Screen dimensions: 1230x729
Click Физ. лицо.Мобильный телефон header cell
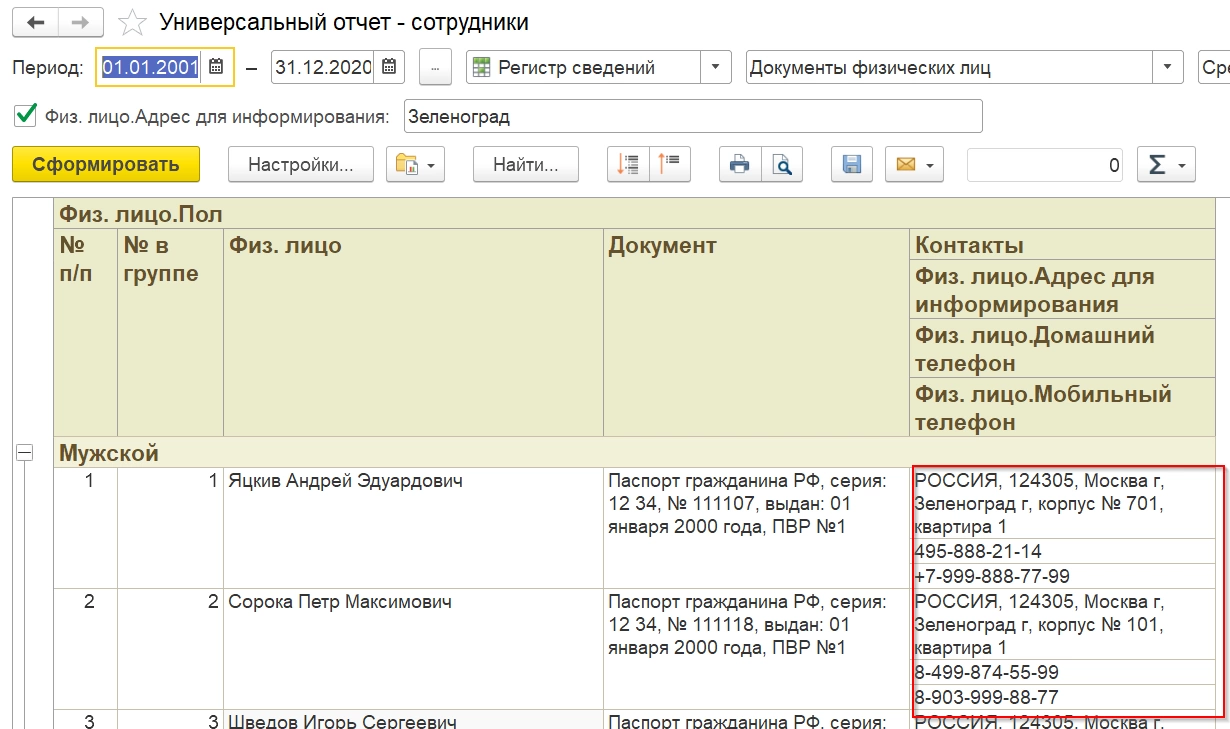point(1062,408)
